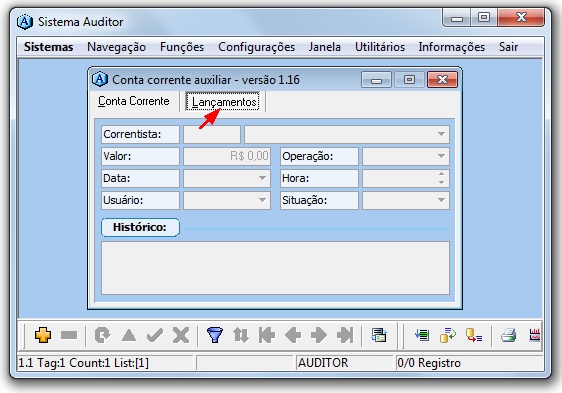Open the Correntista name dropdown
The image size is (562, 393).
441,134
